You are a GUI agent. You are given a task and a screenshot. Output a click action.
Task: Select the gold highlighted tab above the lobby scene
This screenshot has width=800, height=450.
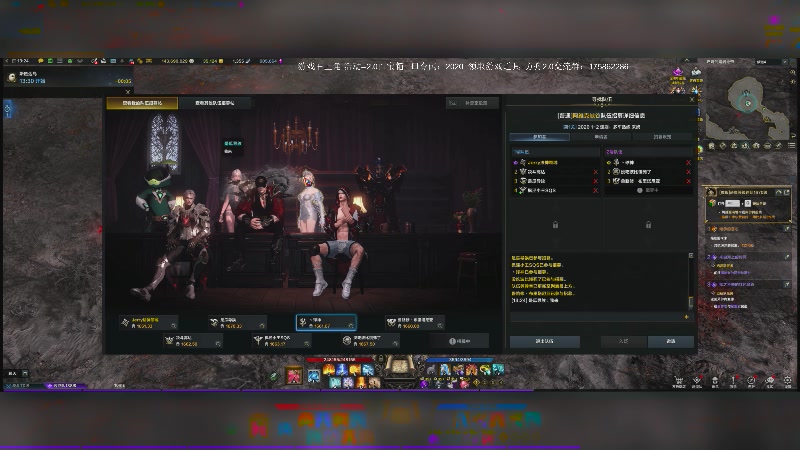click(x=142, y=103)
